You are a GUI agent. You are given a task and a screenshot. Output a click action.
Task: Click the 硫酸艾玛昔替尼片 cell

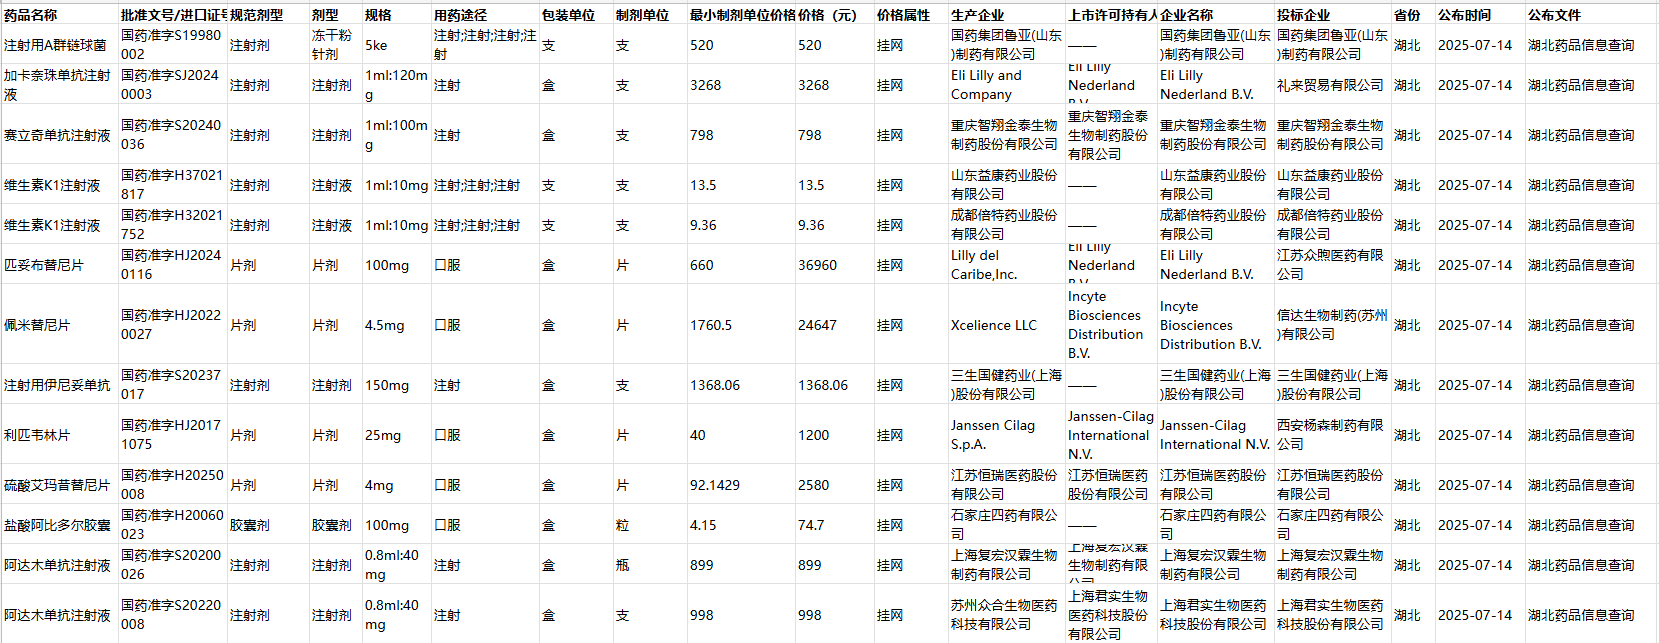(59, 485)
